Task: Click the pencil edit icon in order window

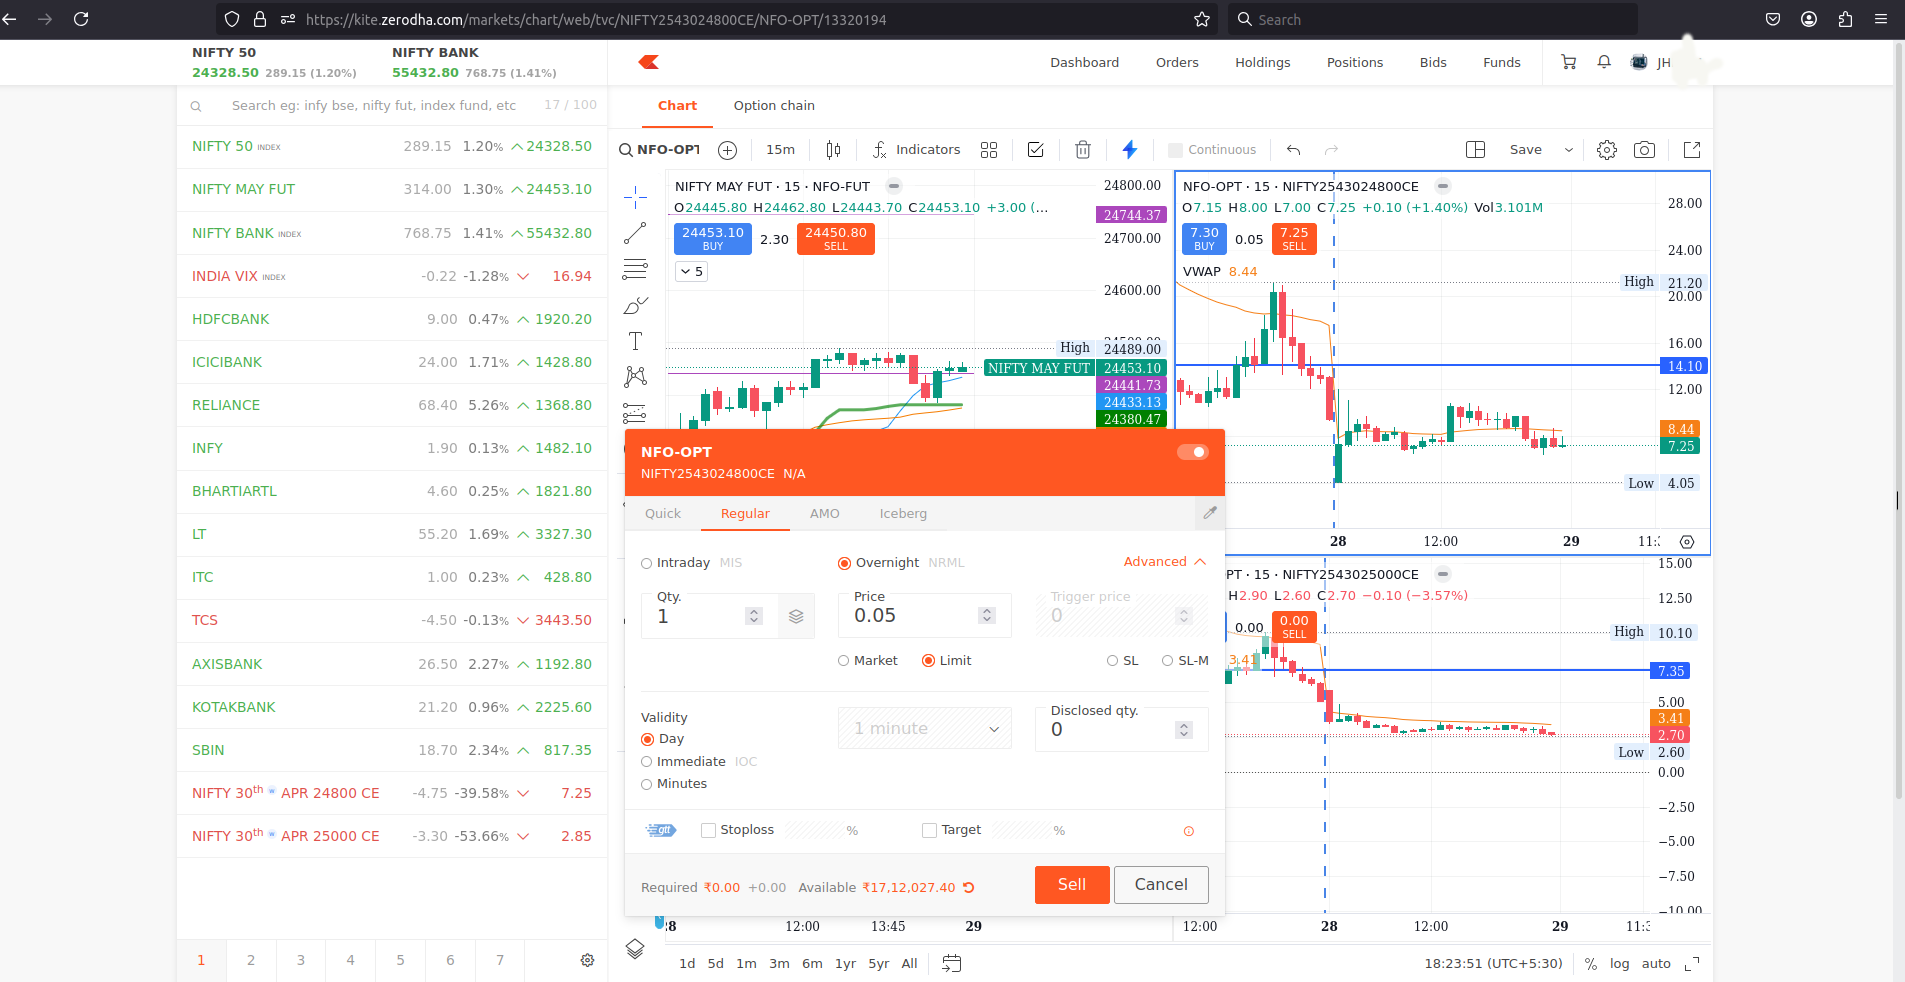Action: (x=1210, y=513)
